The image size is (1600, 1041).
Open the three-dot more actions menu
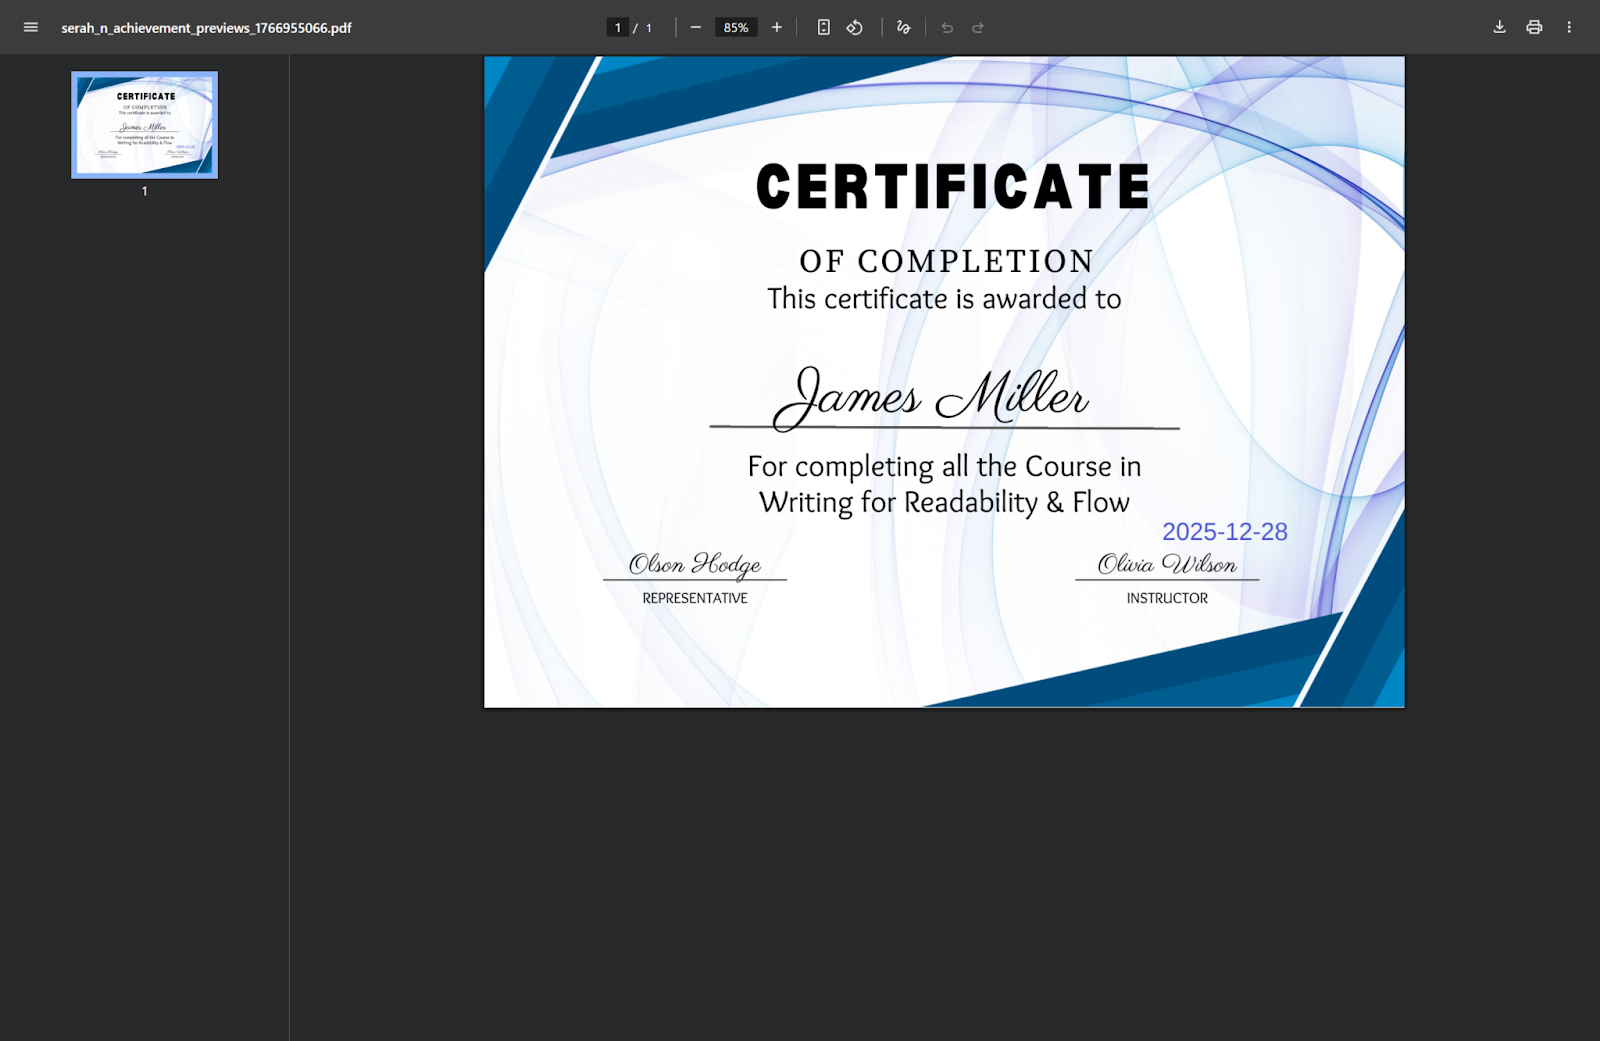pyautogui.click(x=1569, y=27)
